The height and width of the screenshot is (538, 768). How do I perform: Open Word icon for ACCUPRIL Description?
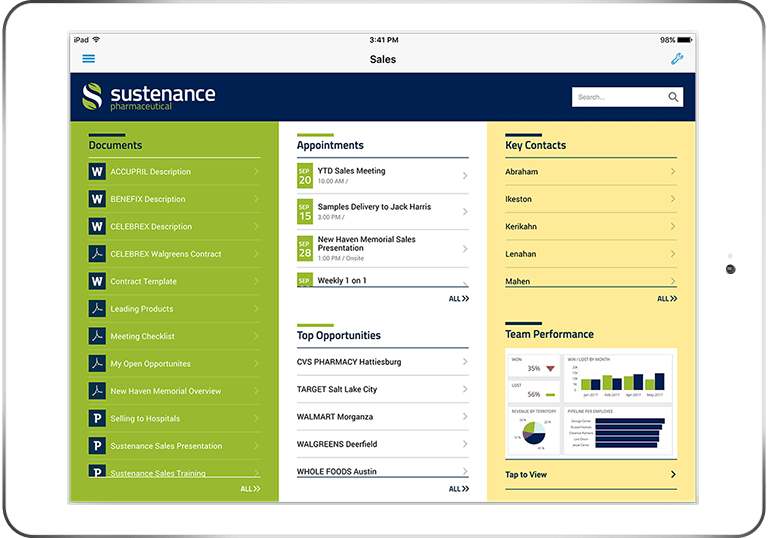pyautogui.click(x=97, y=171)
